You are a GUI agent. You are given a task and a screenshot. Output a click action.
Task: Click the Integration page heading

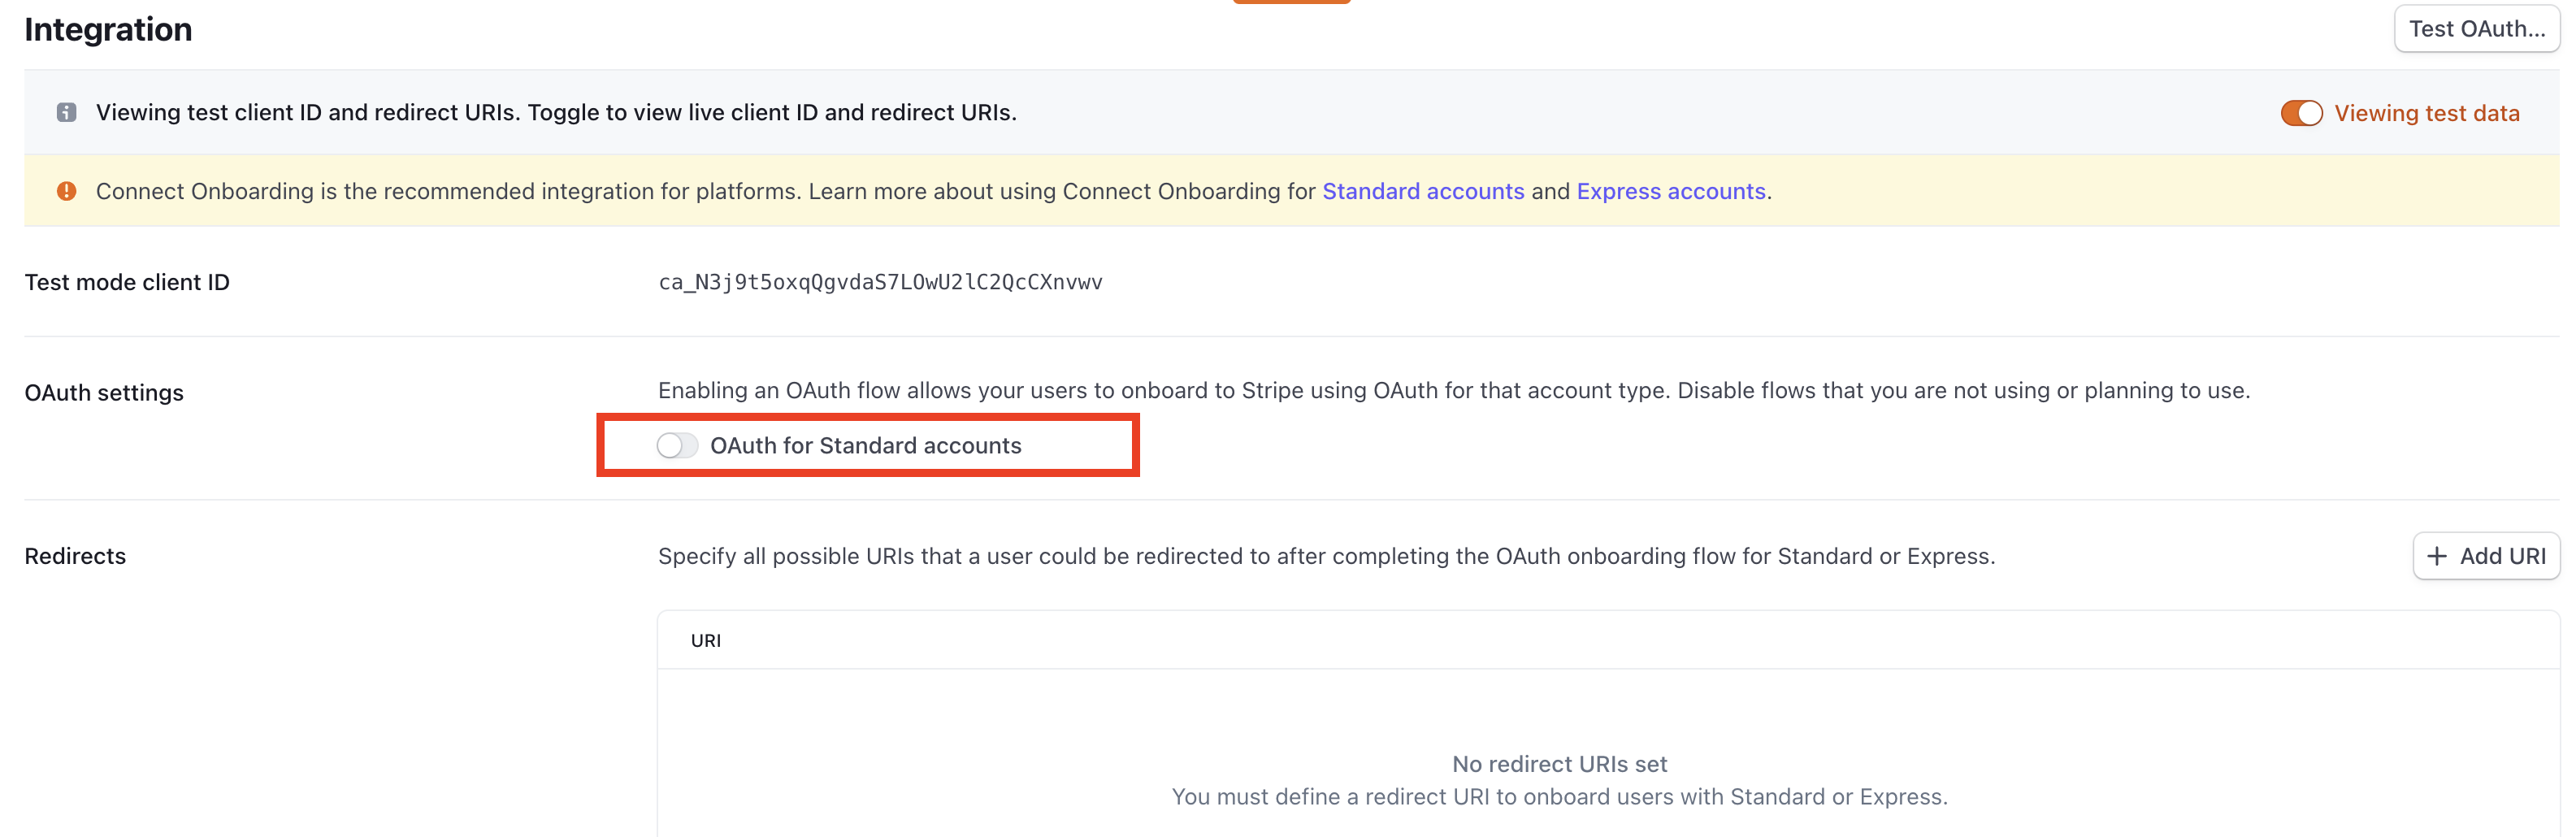[108, 30]
